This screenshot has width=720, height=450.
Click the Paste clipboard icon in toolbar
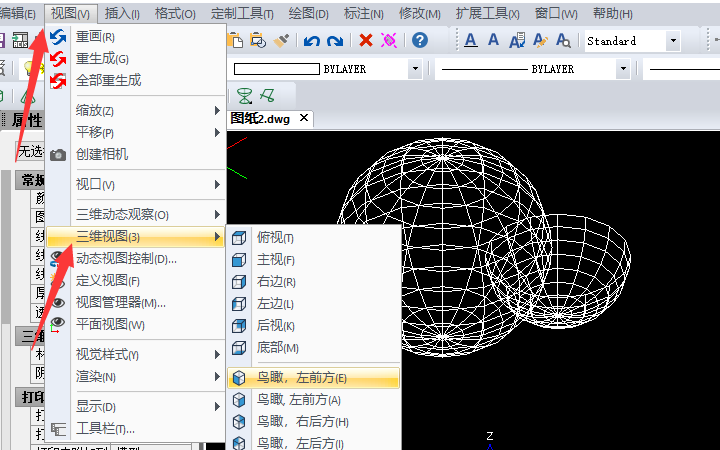235,40
